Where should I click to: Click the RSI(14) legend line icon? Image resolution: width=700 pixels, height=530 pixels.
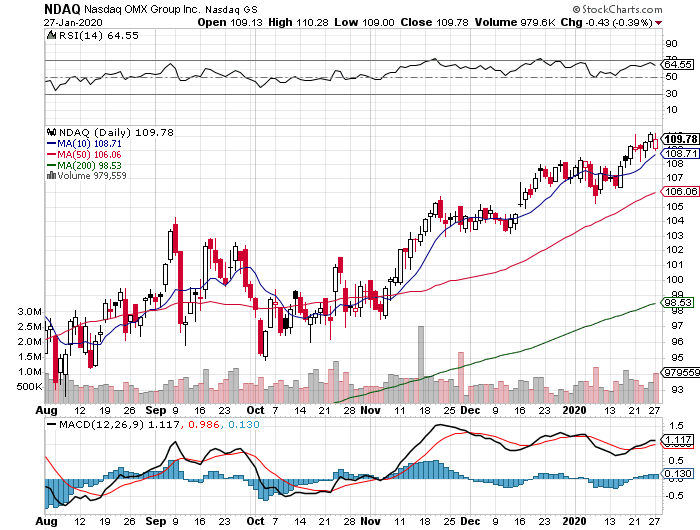(x=51, y=35)
